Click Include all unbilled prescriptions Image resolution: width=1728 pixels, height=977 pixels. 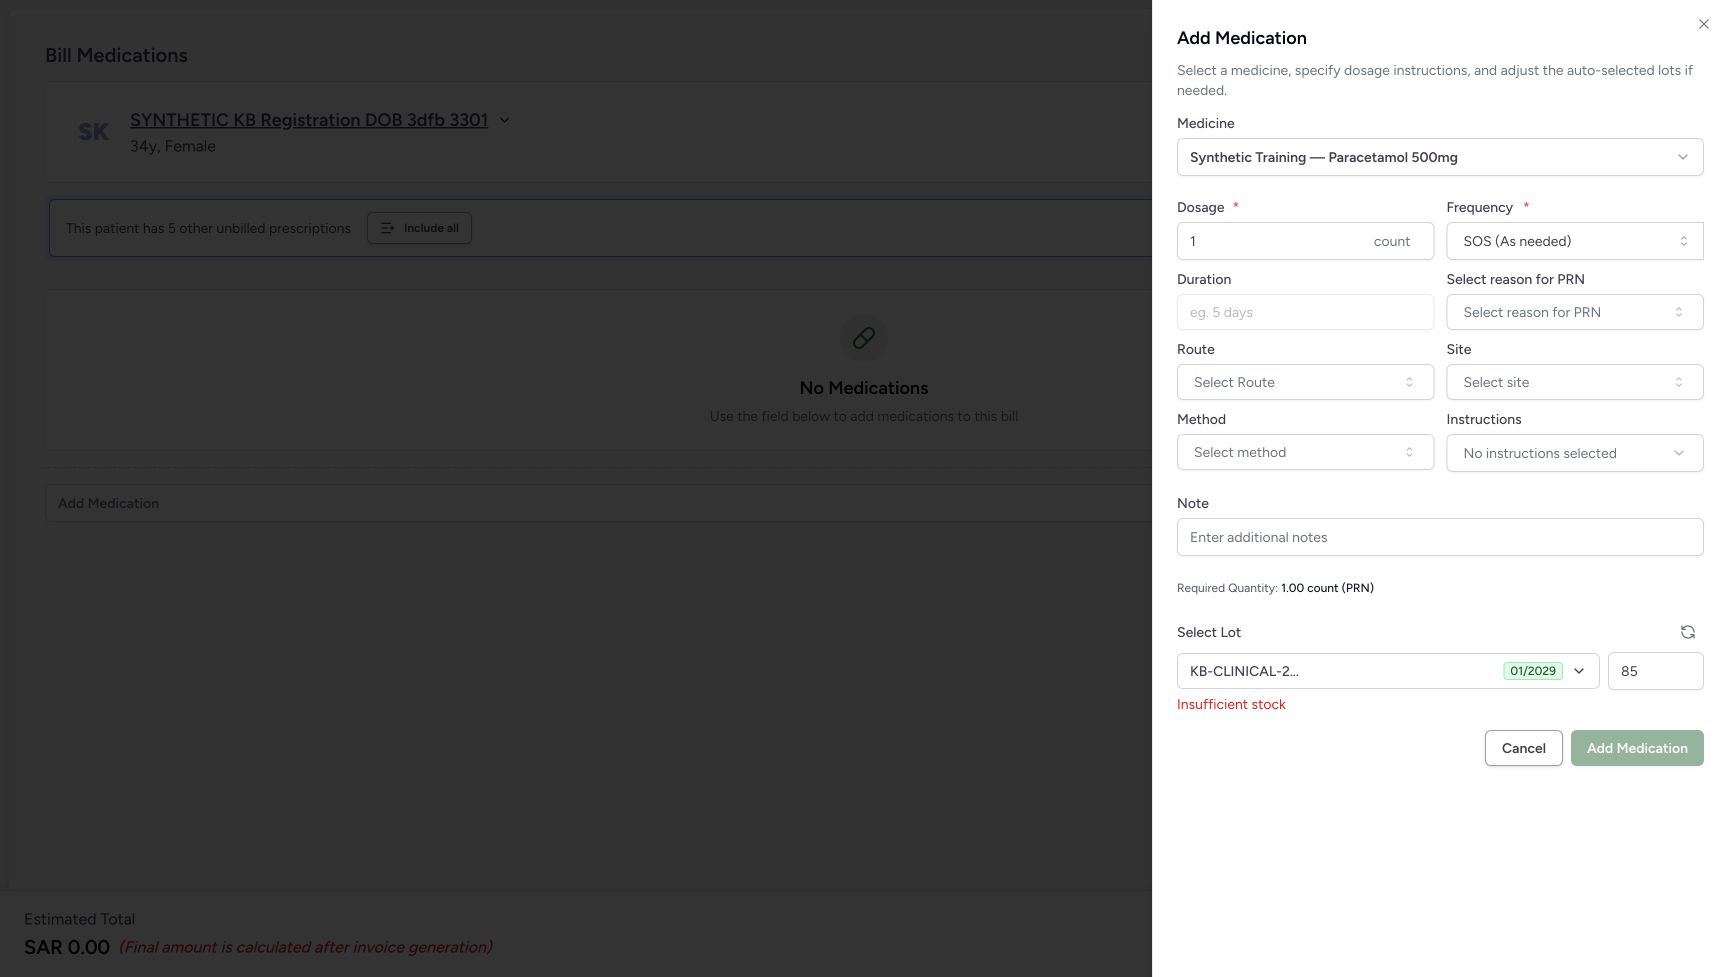click(419, 228)
